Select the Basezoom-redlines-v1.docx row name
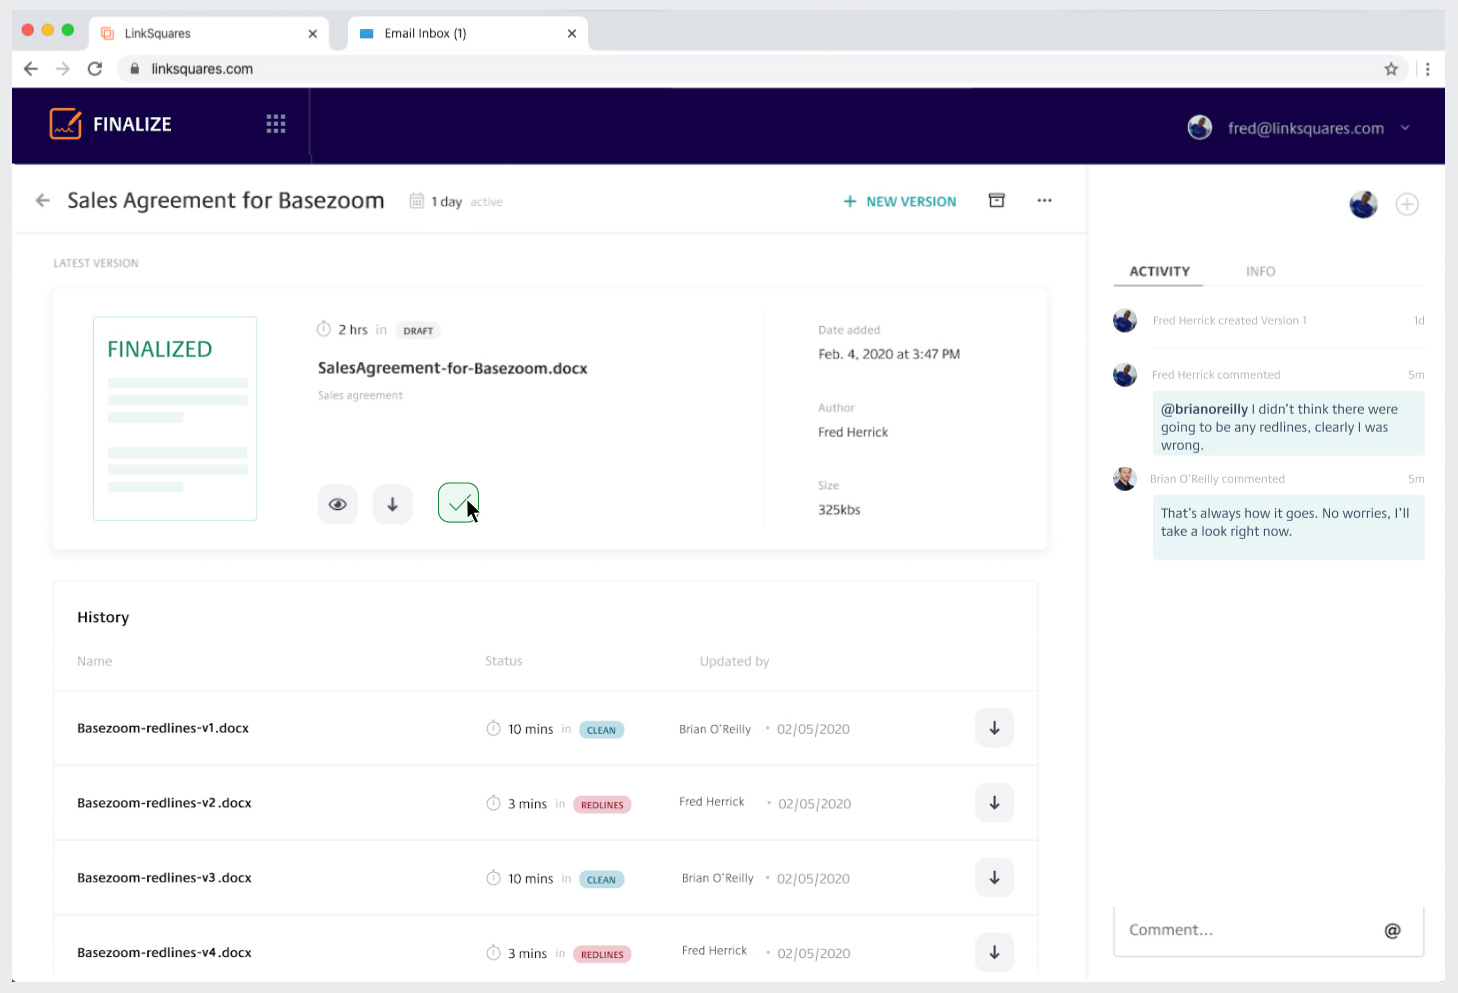Viewport: 1458px width, 993px height. pyautogui.click(x=163, y=728)
